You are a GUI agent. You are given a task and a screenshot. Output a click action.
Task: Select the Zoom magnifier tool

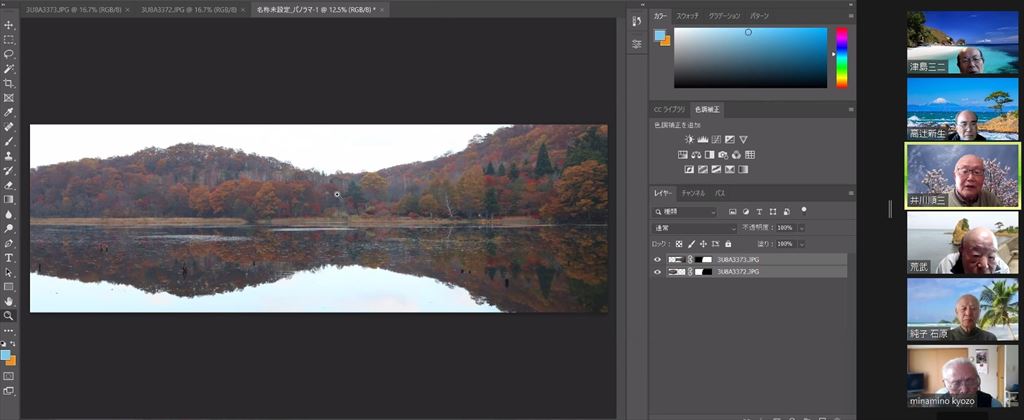(9, 315)
